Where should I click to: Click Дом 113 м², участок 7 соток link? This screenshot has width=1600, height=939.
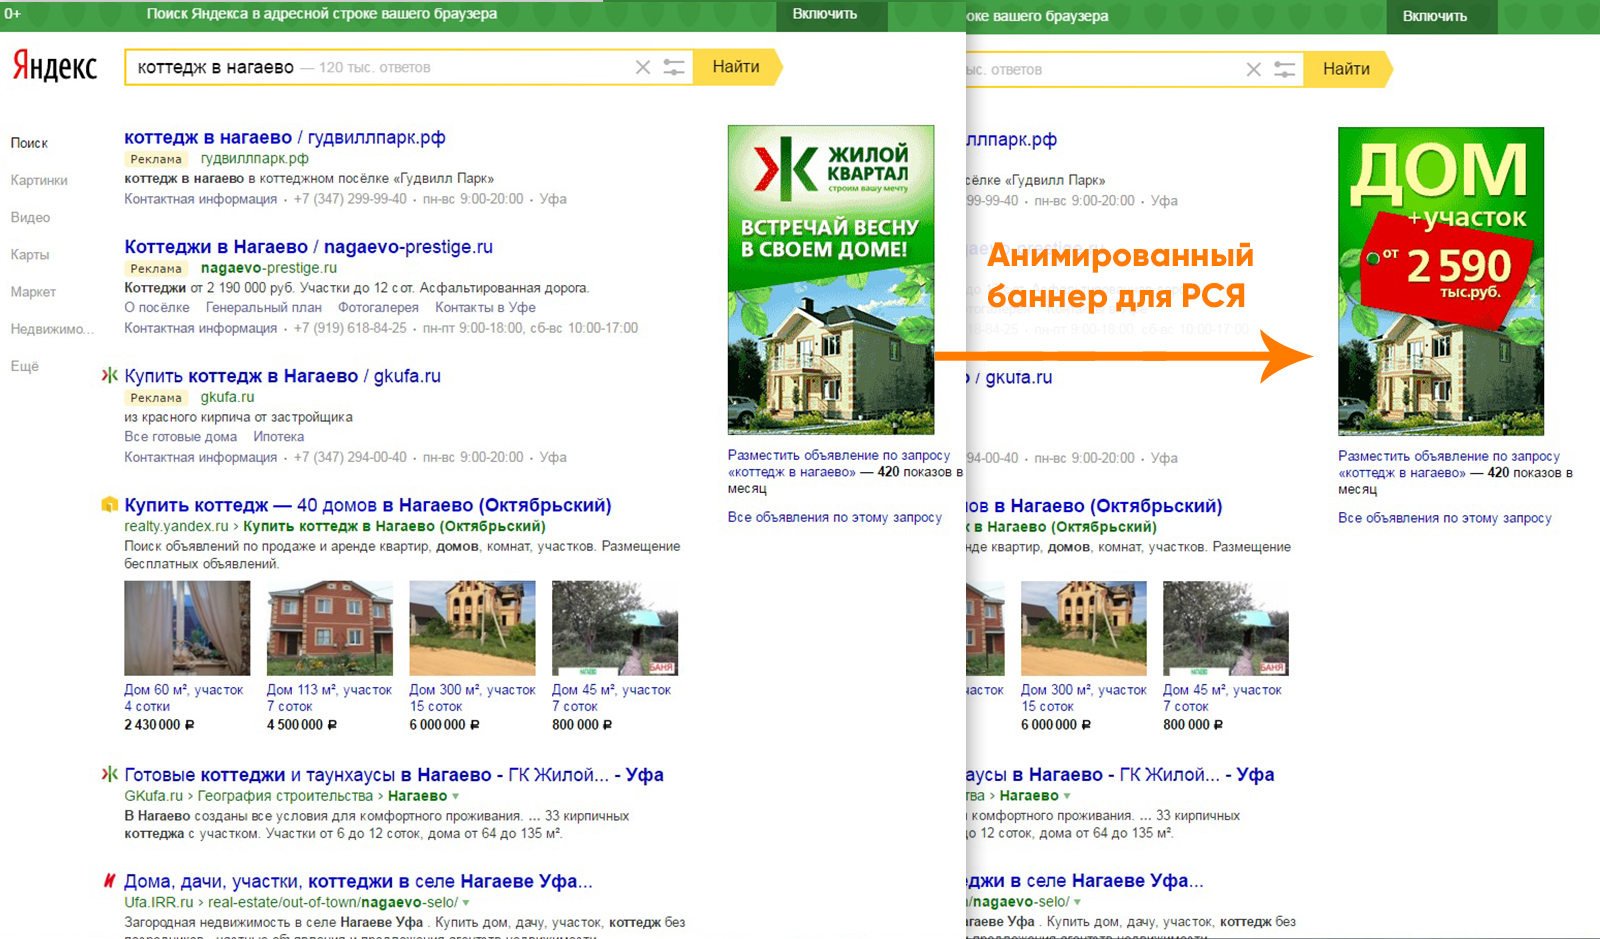330,698
